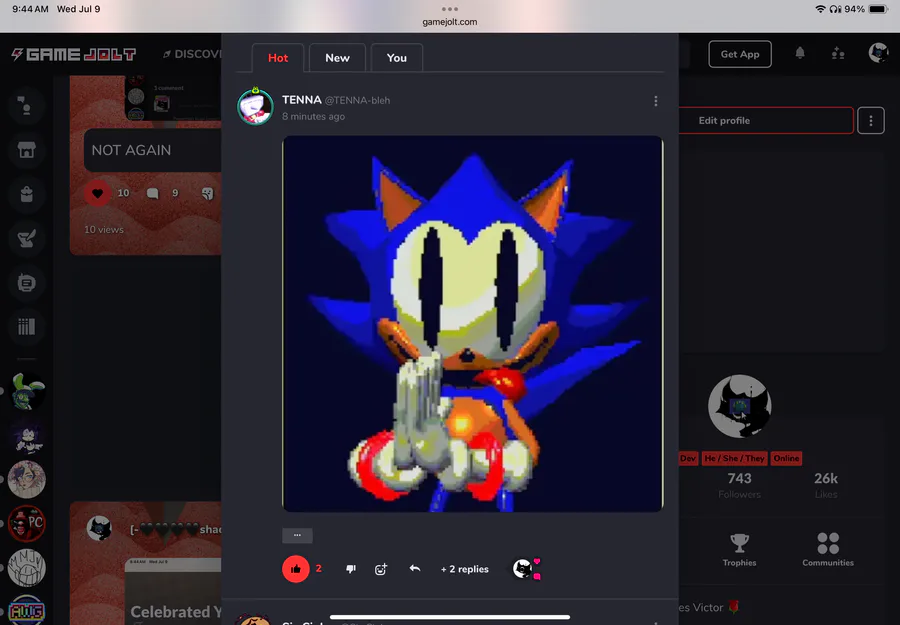Open the quill and scroll sidebar icon
This screenshot has width=900, height=625.
(26, 239)
